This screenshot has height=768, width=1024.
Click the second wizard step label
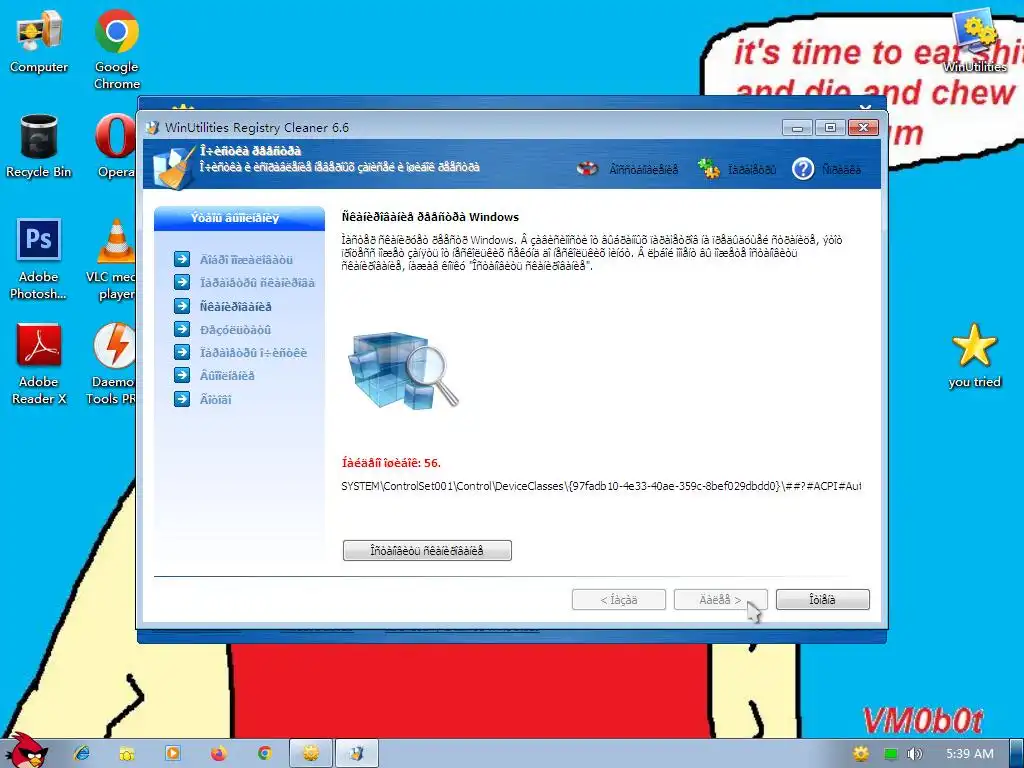257,283
